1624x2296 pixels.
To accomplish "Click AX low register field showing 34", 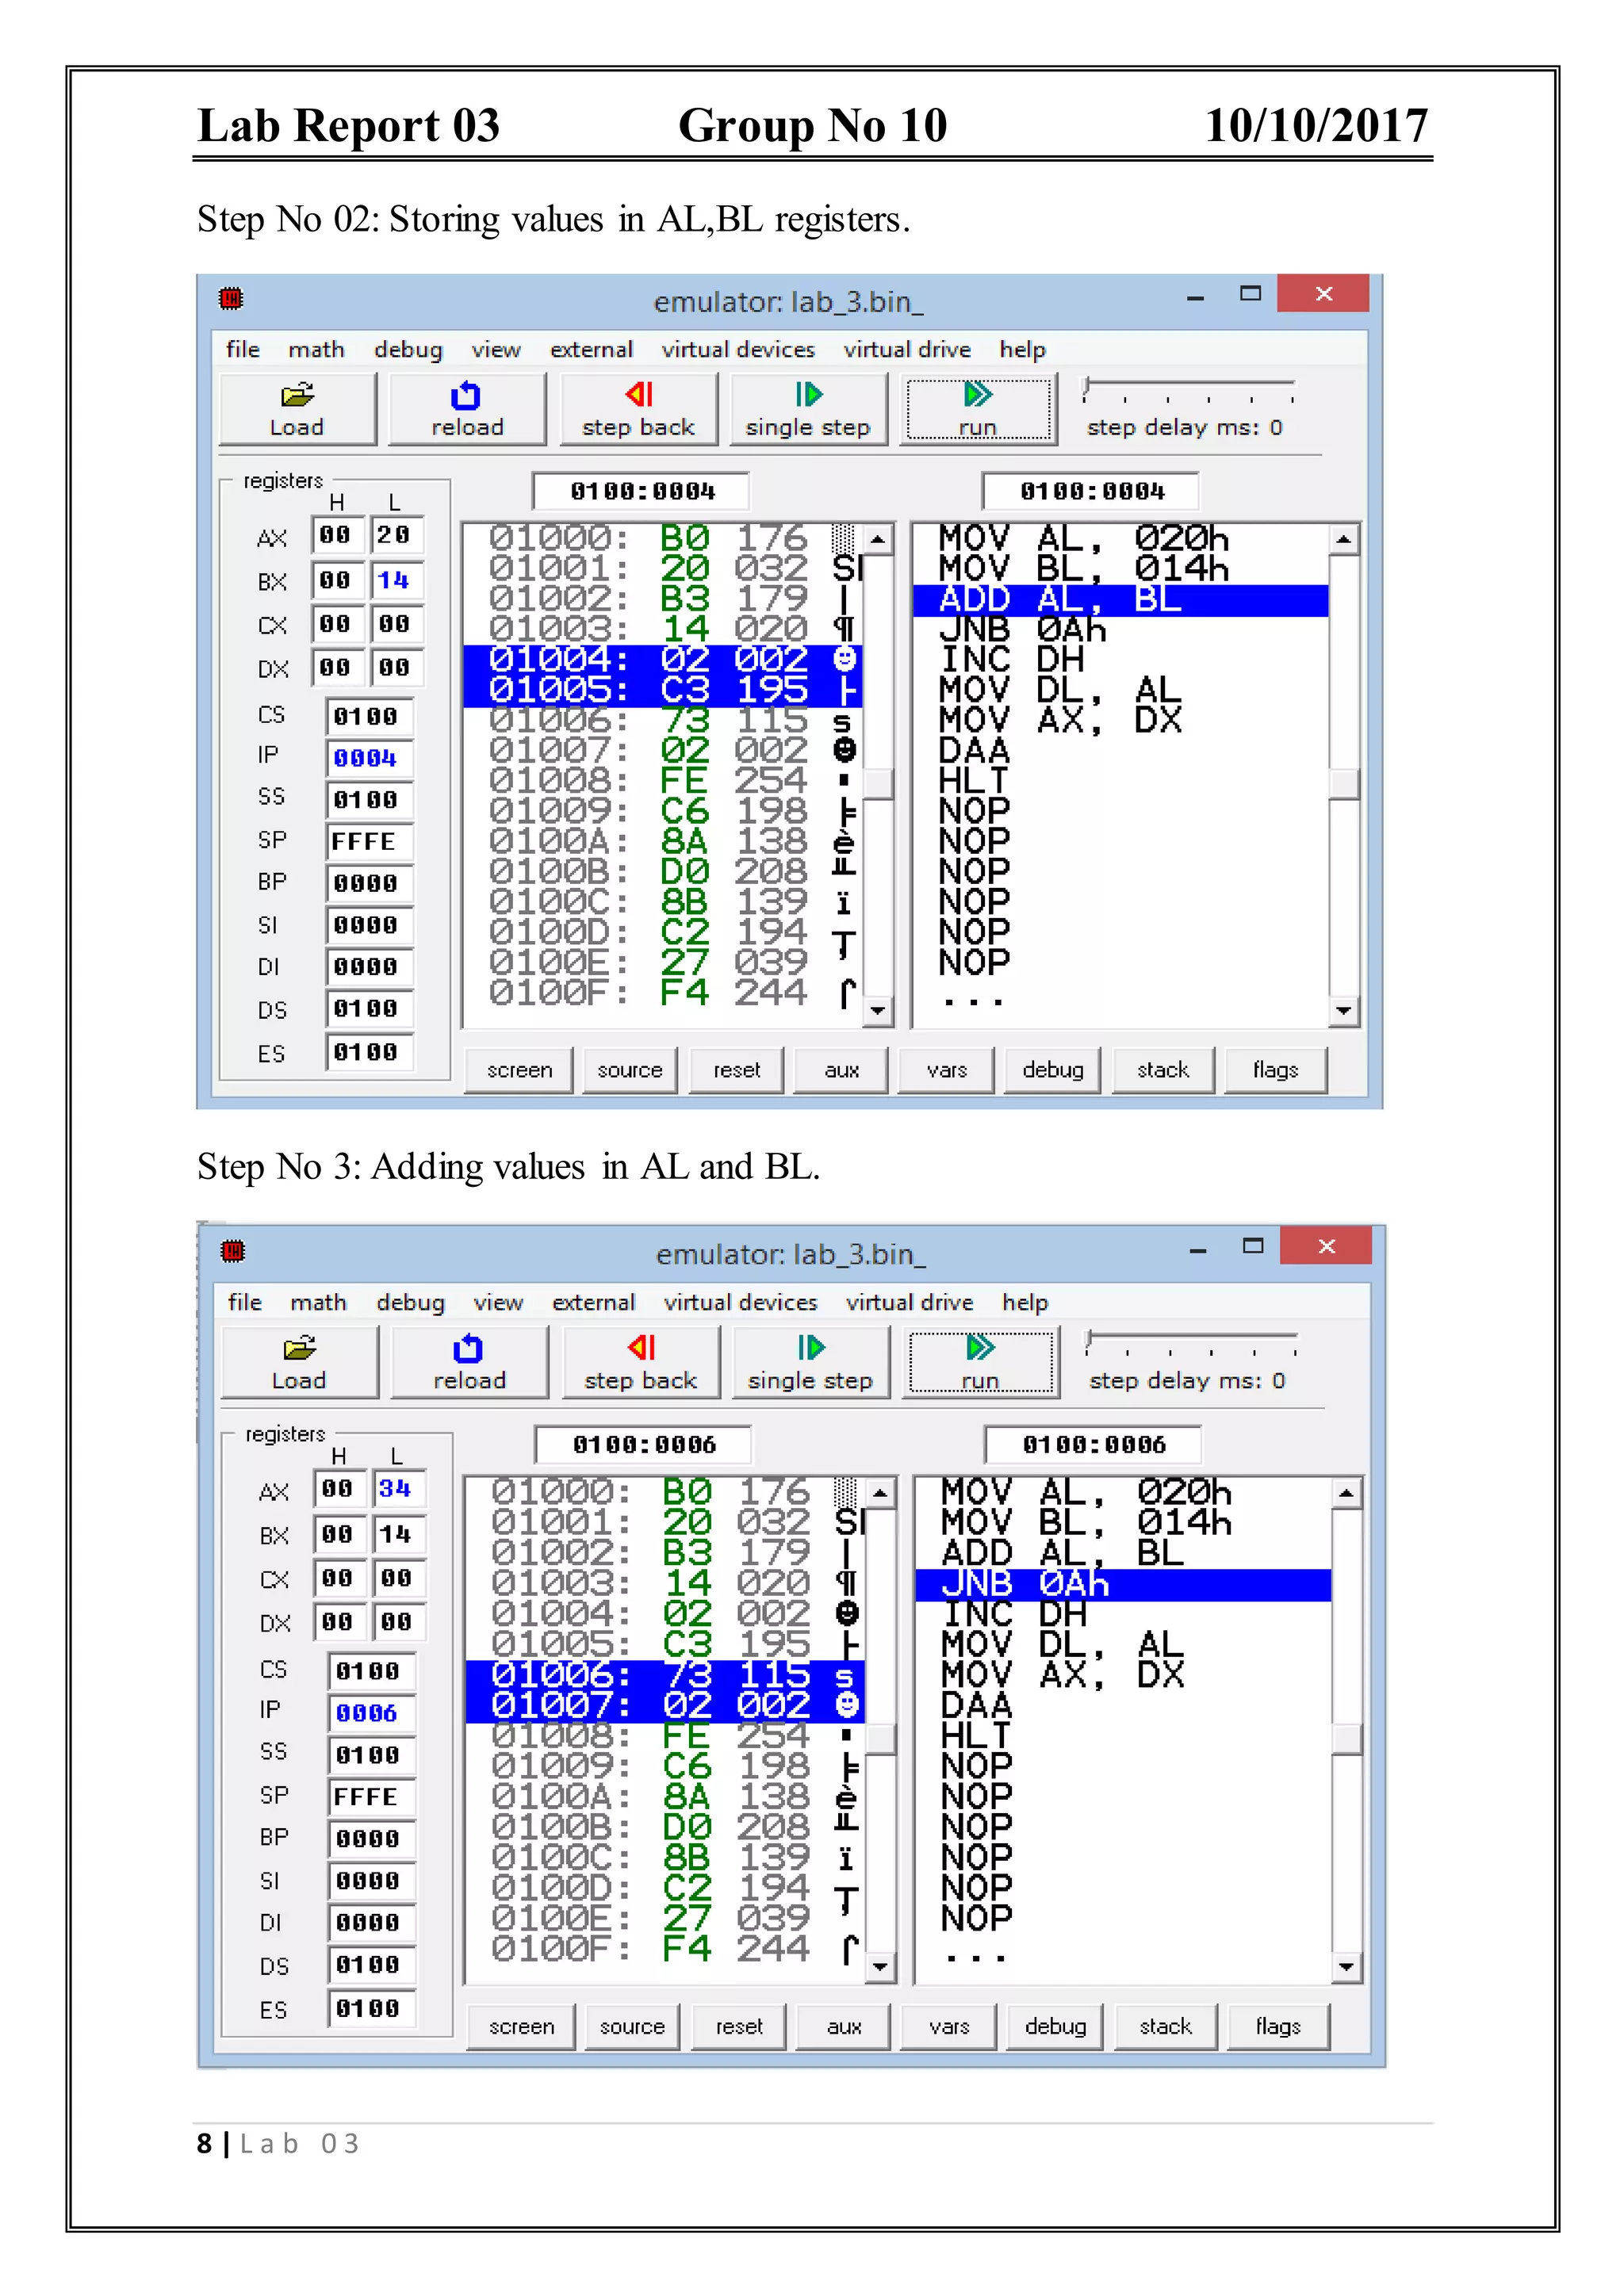I will [x=399, y=1489].
